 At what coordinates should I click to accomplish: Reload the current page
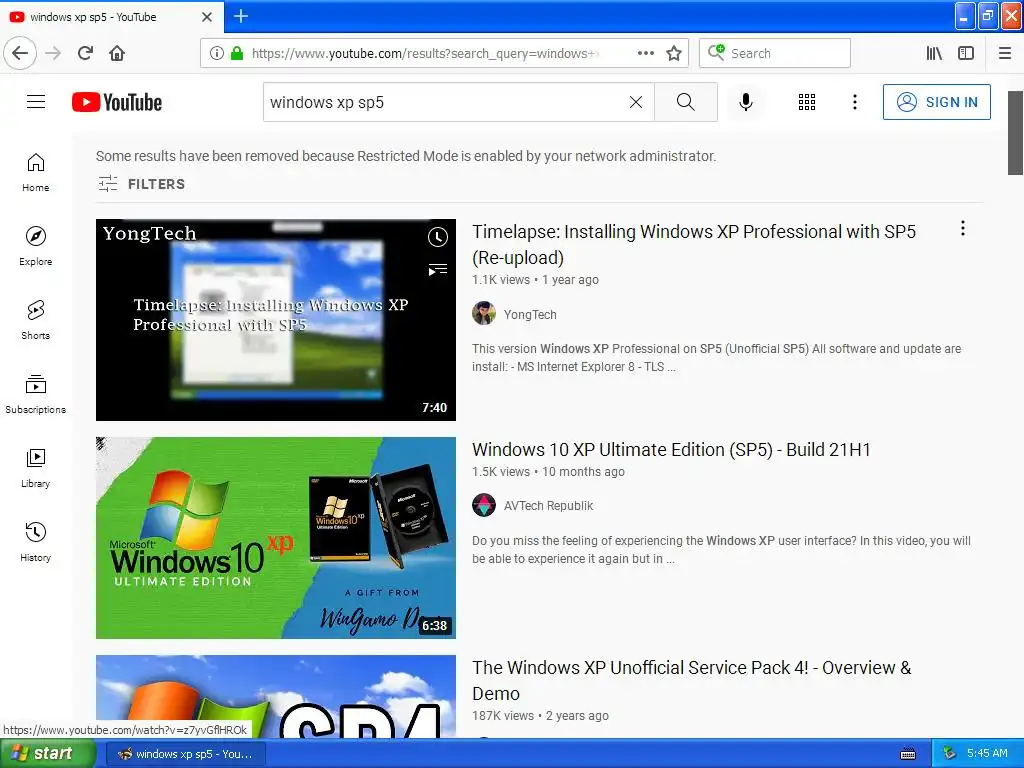[85, 53]
